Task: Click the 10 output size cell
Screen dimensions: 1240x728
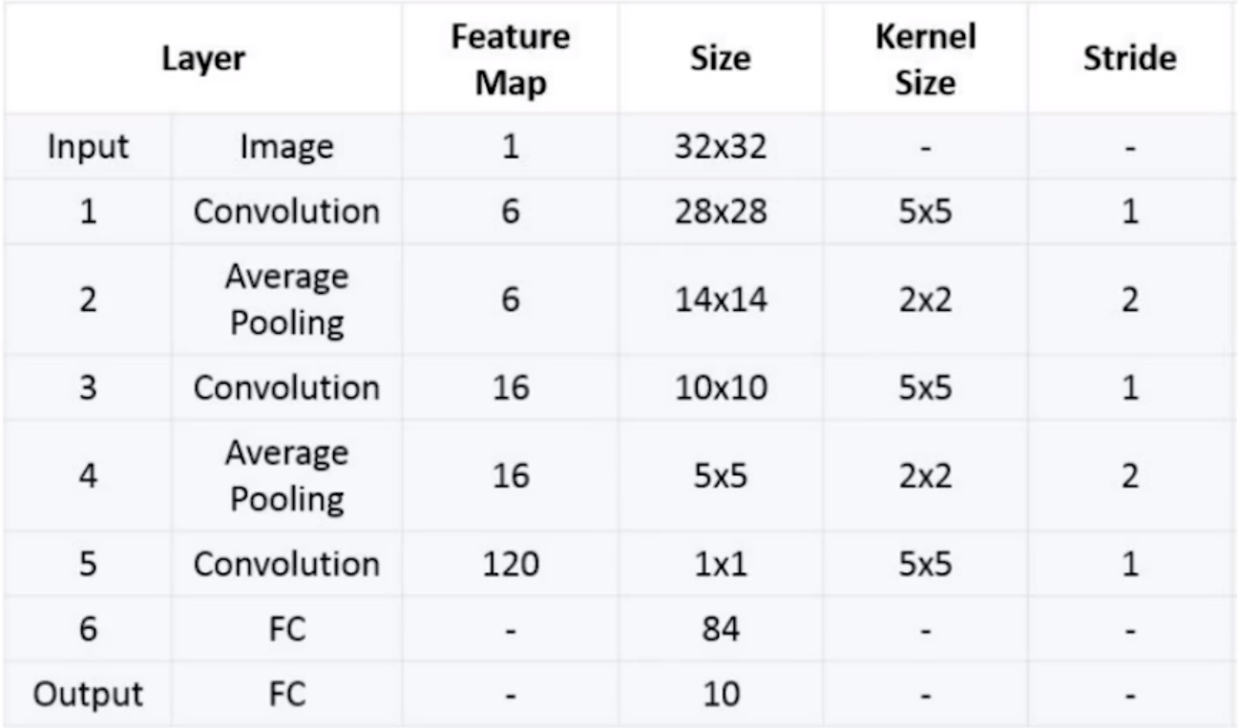Action: click(x=720, y=693)
